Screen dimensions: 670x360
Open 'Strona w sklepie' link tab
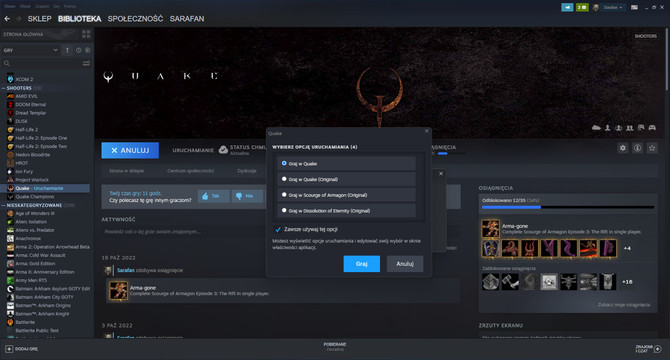point(126,171)
